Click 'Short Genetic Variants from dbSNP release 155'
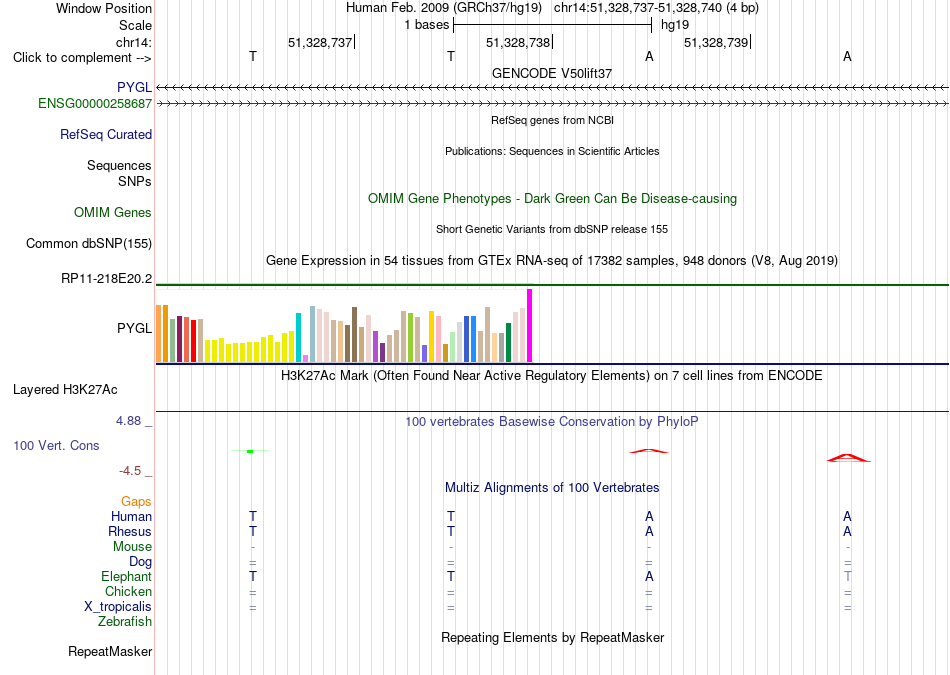 click(x=552, y=229)
